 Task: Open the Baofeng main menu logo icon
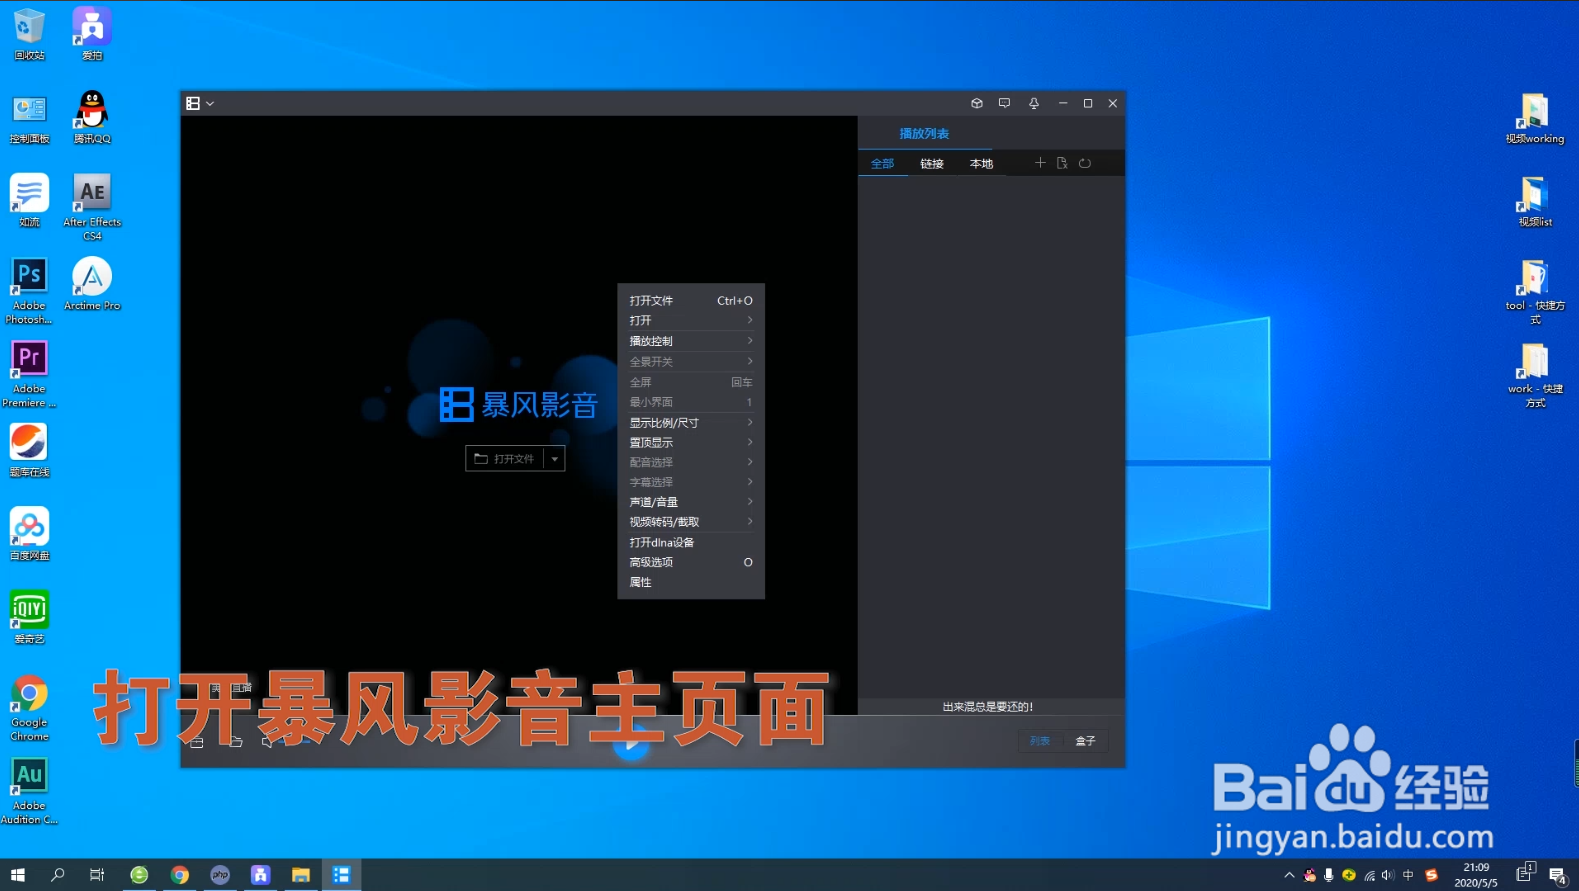[x=193, y=103]
